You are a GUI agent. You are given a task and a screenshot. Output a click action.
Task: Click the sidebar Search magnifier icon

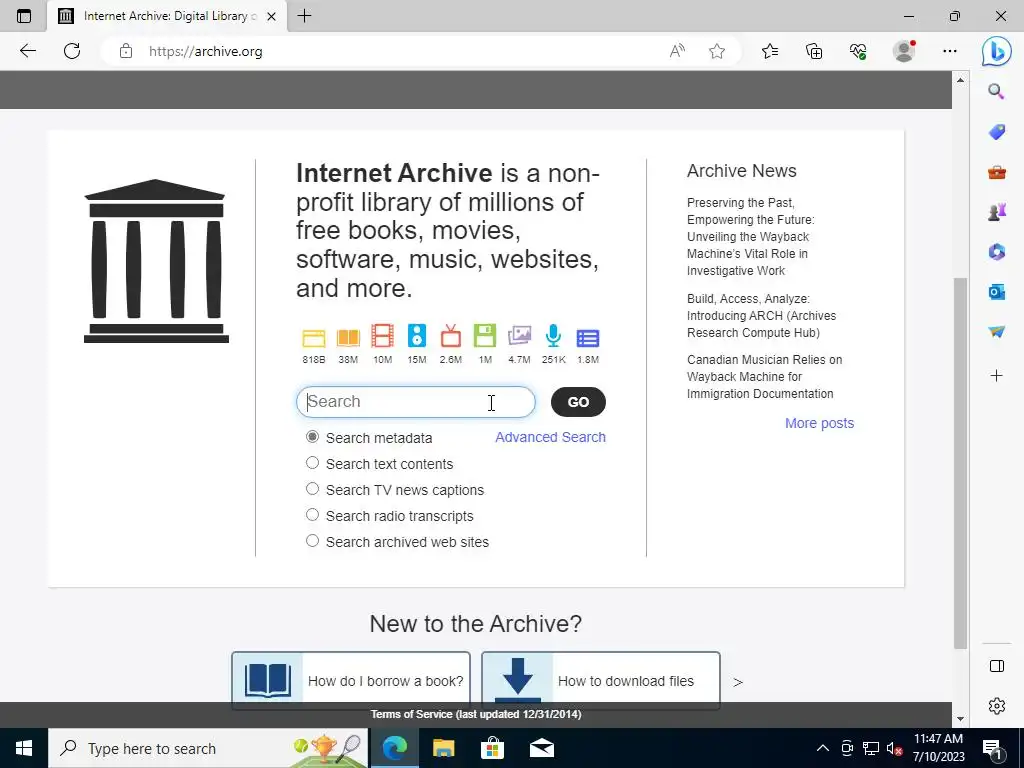tap(996, 91)
